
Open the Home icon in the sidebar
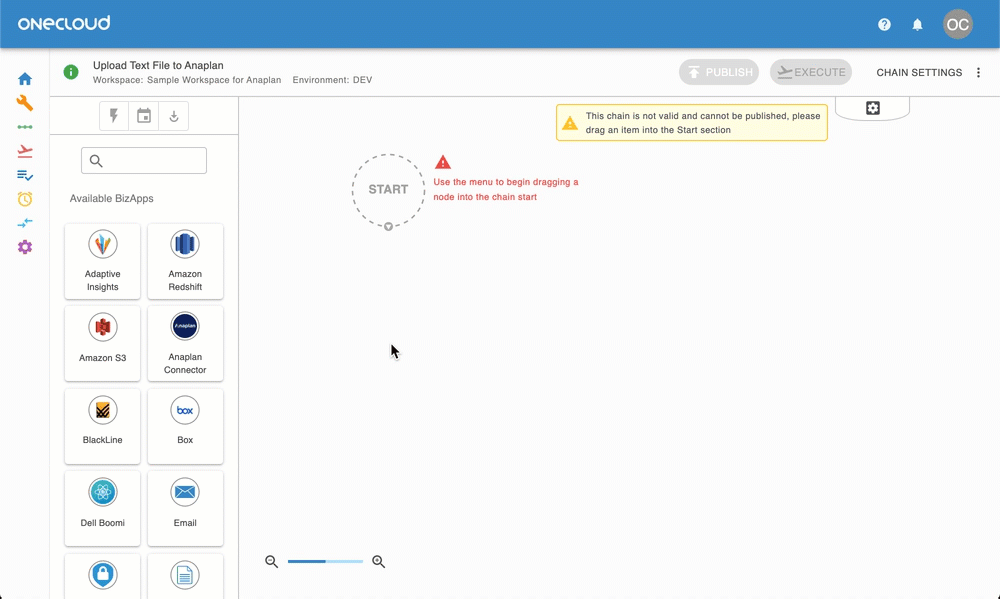25,79
